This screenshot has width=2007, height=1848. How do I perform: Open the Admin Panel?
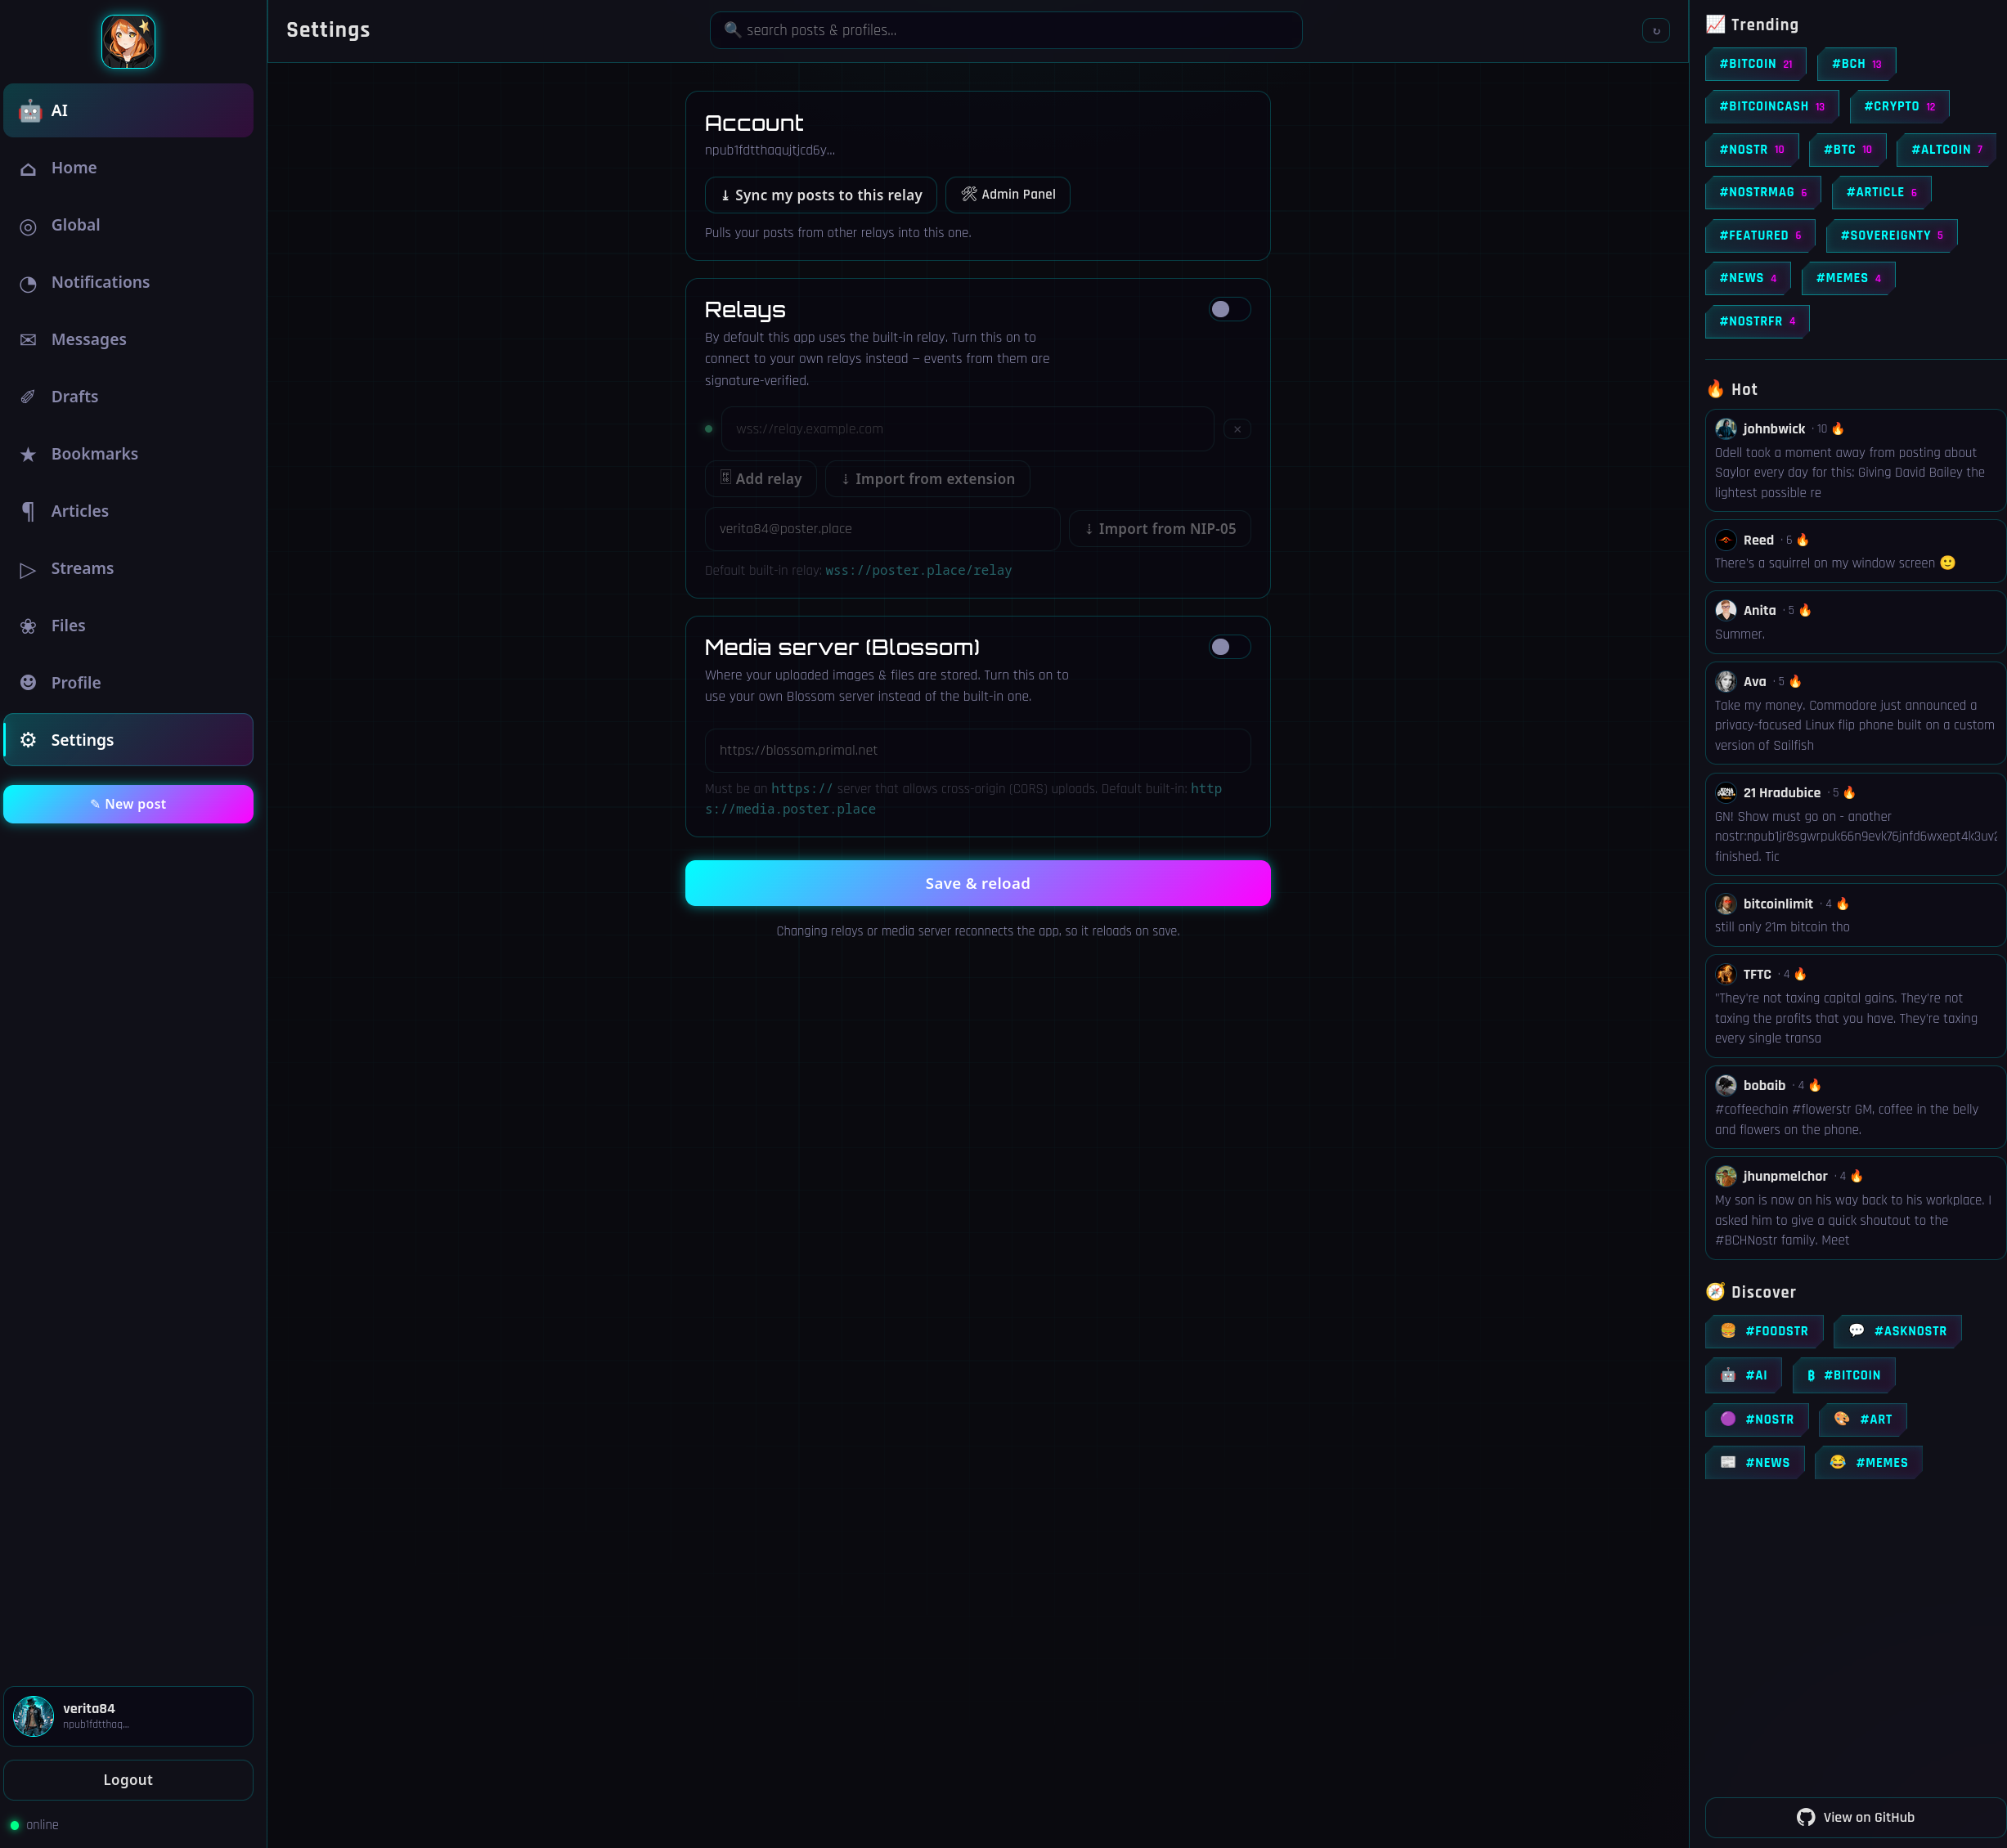1008,195
